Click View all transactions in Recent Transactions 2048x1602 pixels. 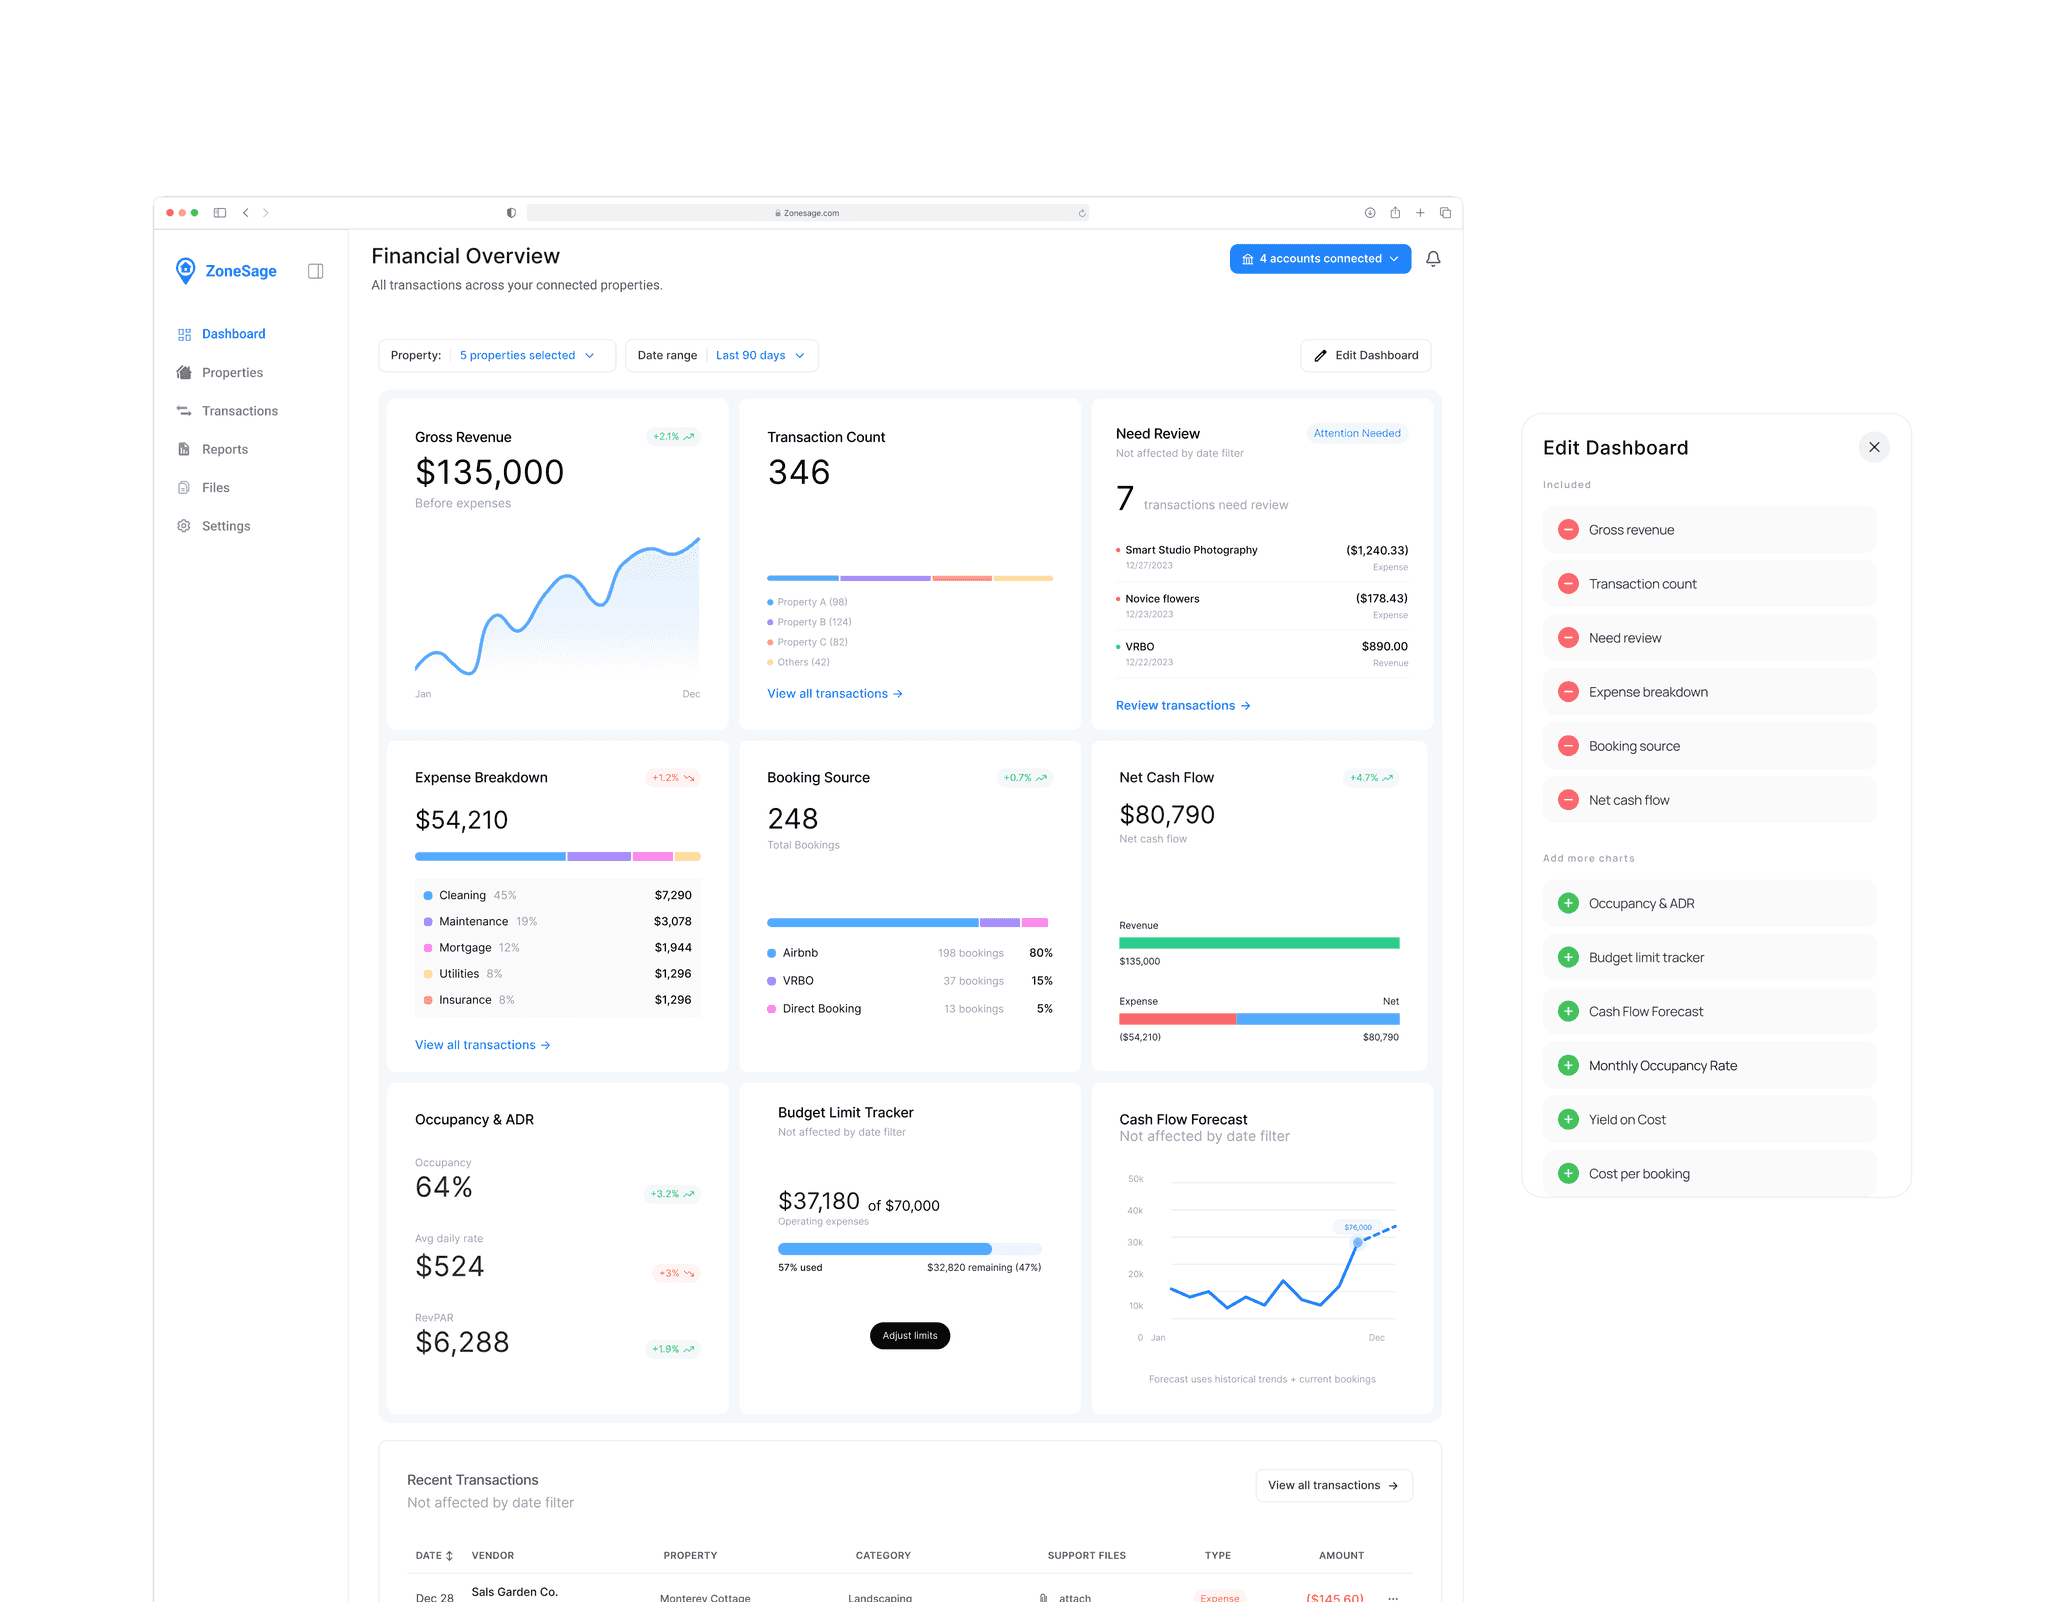pyautogui.click(x=1334, y=1485)
